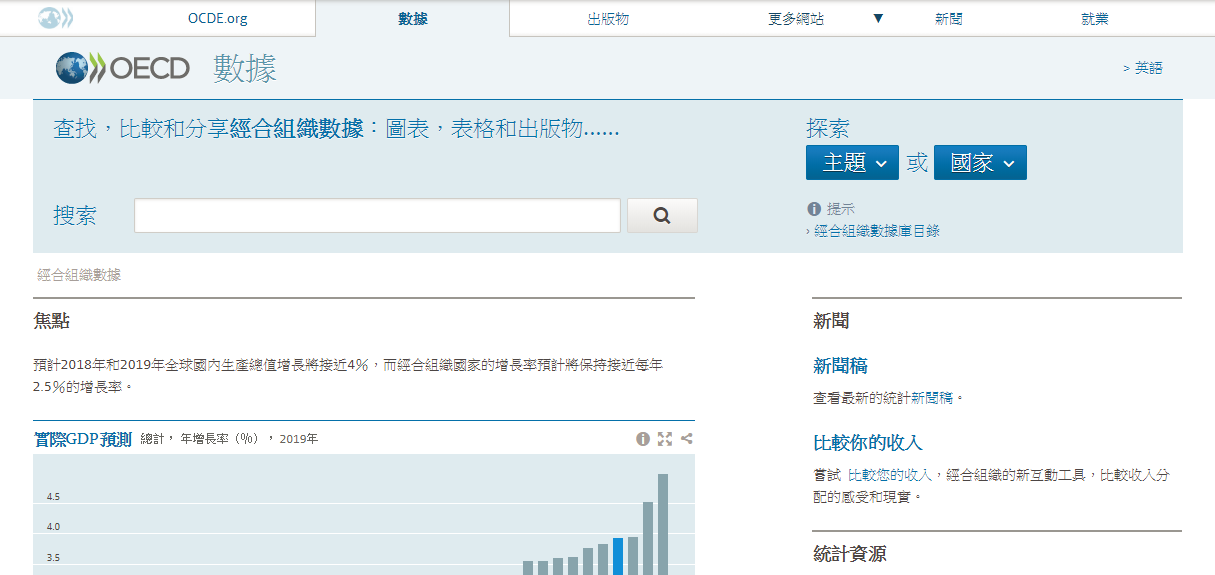Screen dimensions: 1215x575
Task: Click the 新聞 sidebar section heading
Action: [x=831, y=321]
